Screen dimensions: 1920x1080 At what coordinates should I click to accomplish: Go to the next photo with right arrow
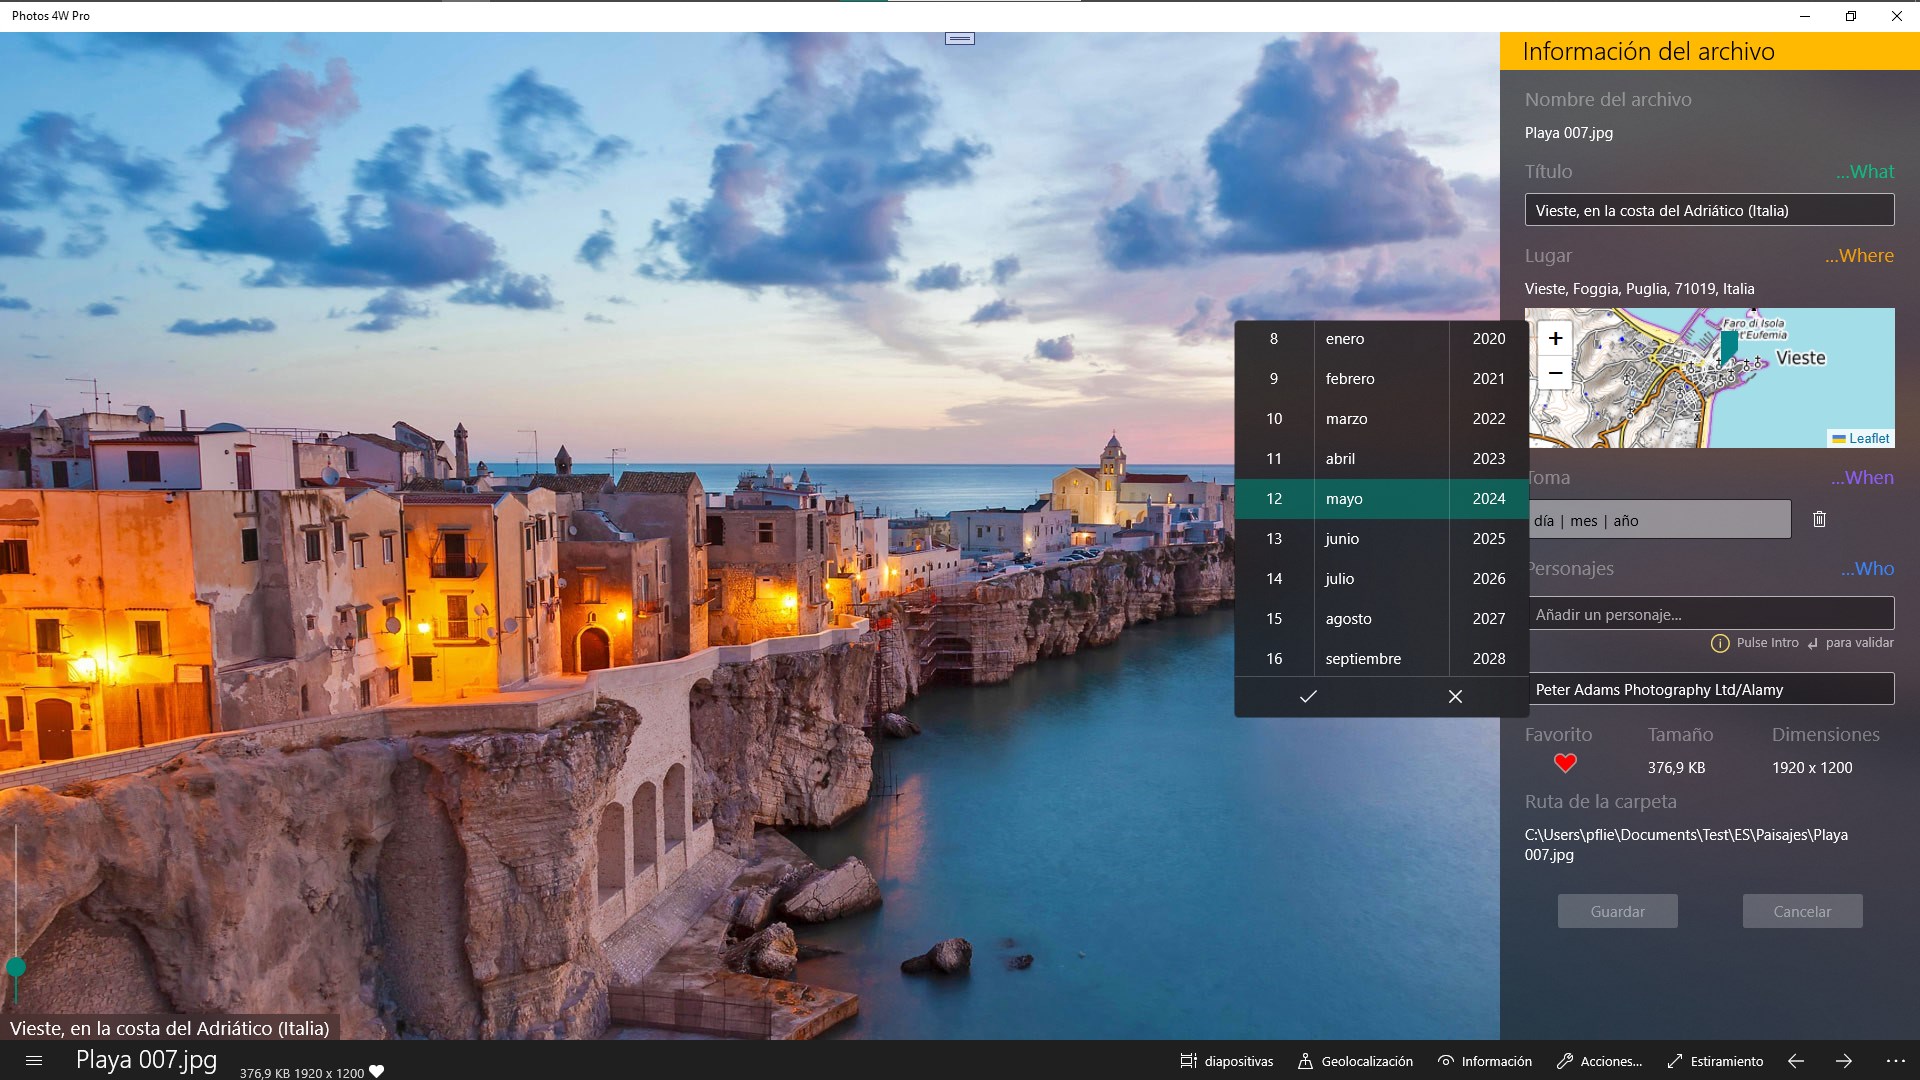[1844, 1061]
